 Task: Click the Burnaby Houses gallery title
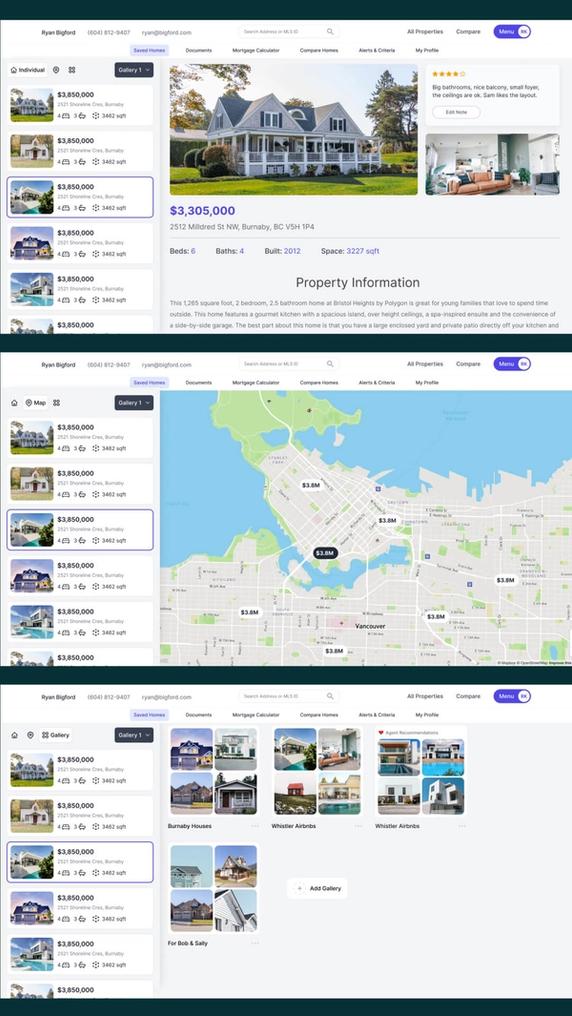pyautogui.click(x=189, y=826)
